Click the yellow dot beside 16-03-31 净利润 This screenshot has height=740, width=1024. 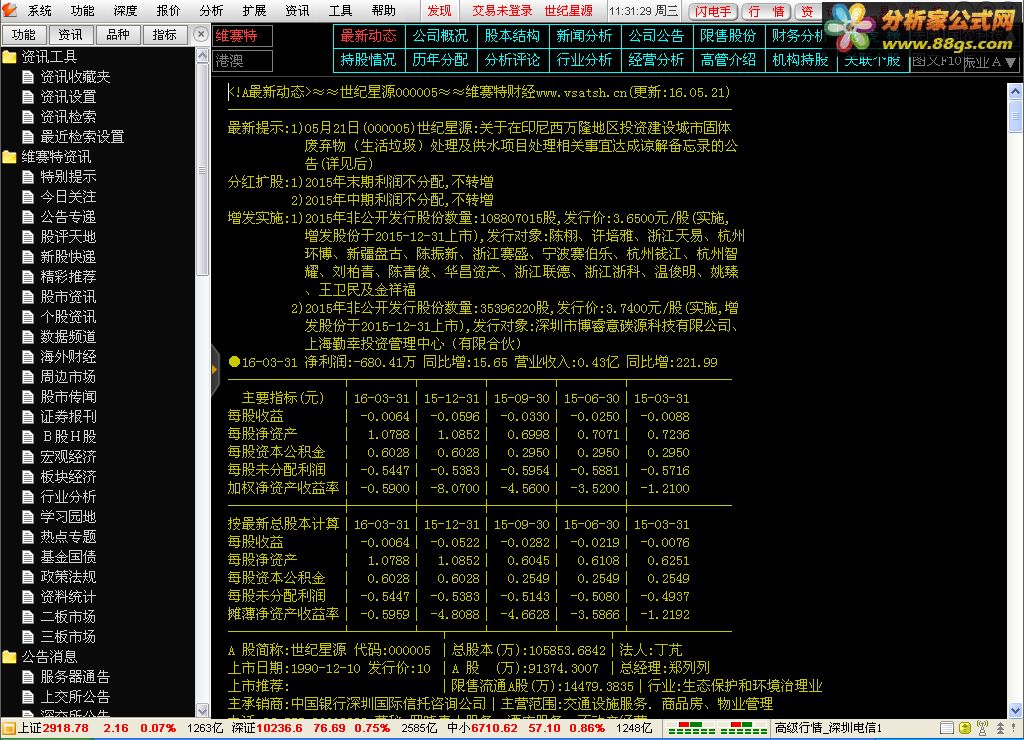pos(234,362)
